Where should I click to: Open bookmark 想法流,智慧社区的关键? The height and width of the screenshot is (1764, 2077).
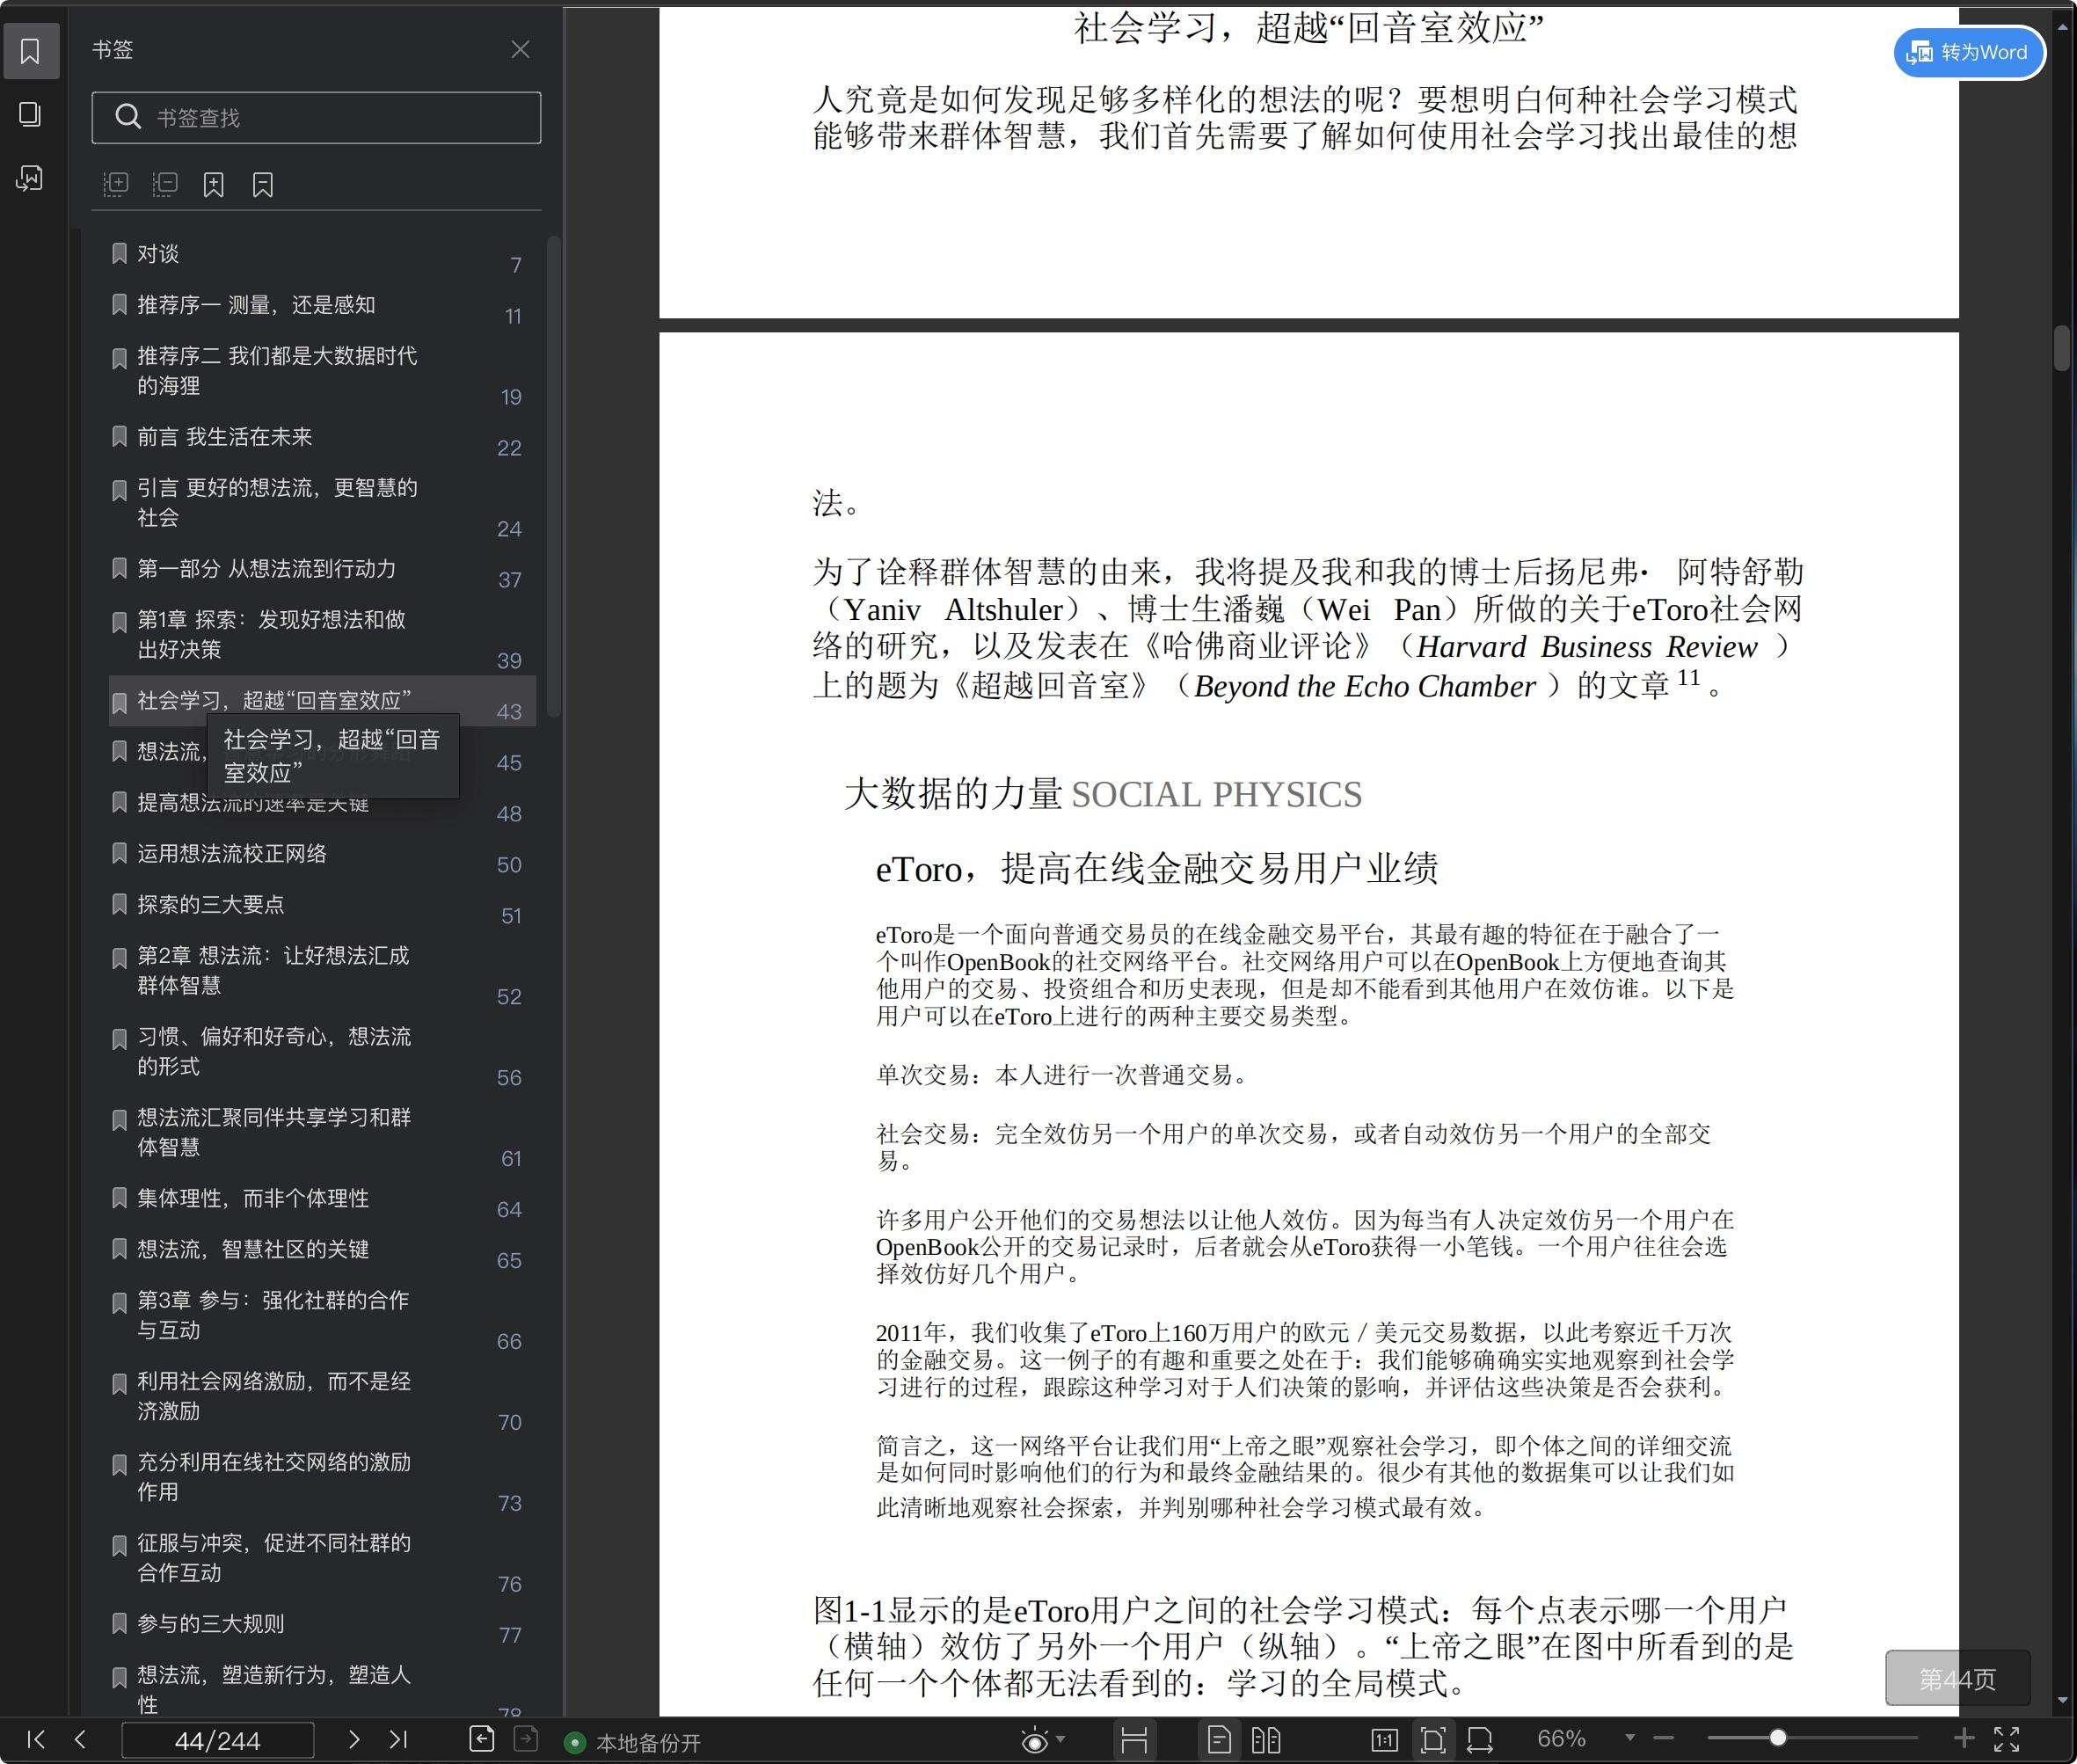point(322,1250)
